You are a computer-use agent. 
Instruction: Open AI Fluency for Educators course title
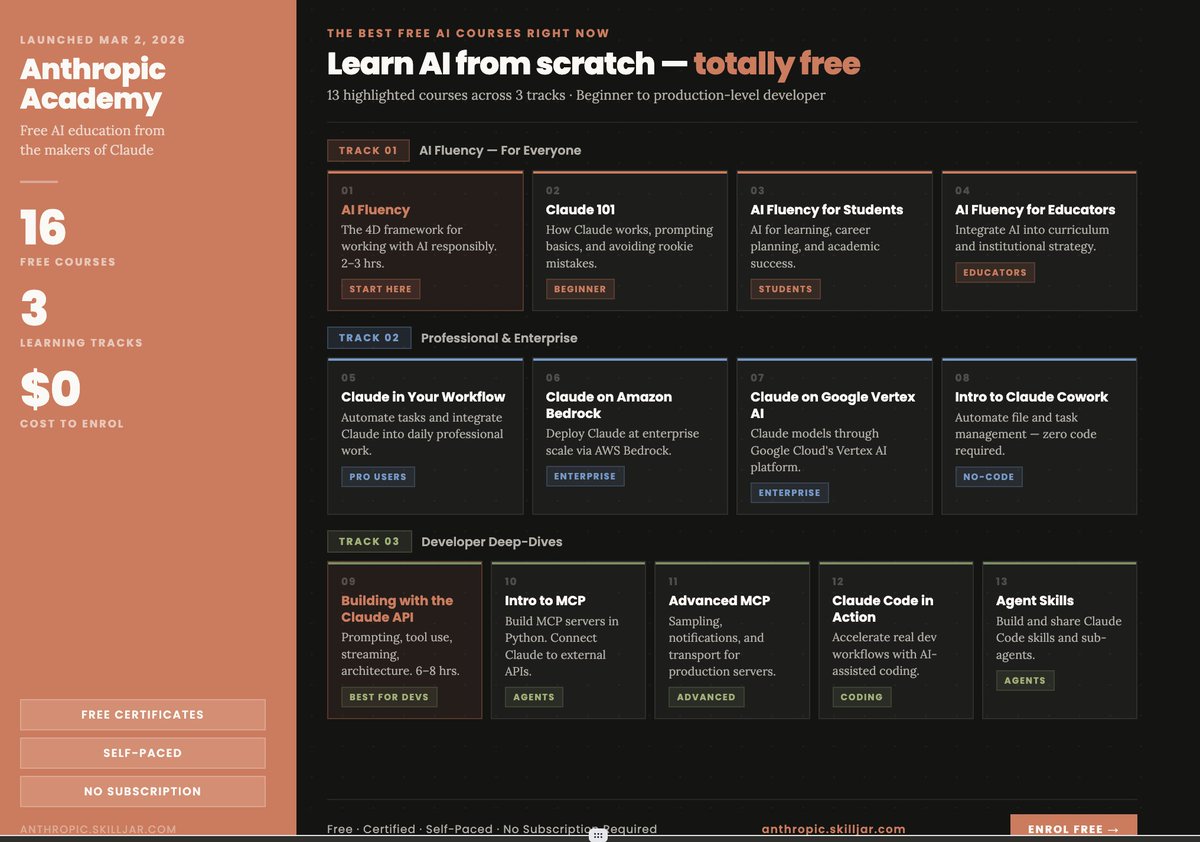pos(1035,210)
